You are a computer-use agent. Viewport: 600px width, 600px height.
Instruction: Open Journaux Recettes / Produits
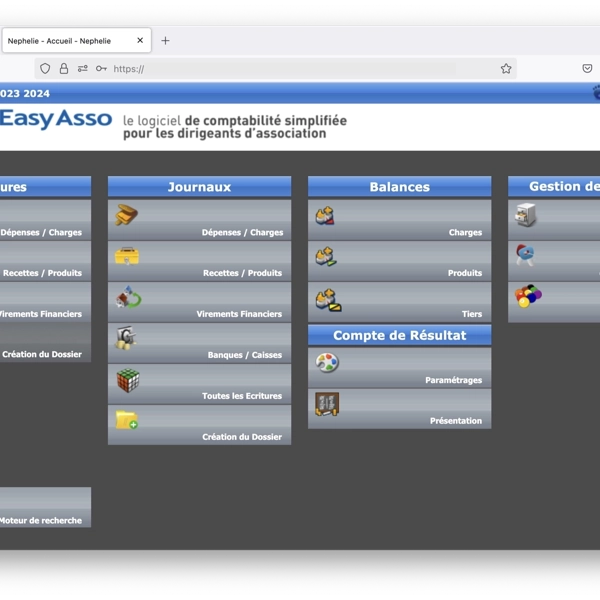[x=199, y=261]
